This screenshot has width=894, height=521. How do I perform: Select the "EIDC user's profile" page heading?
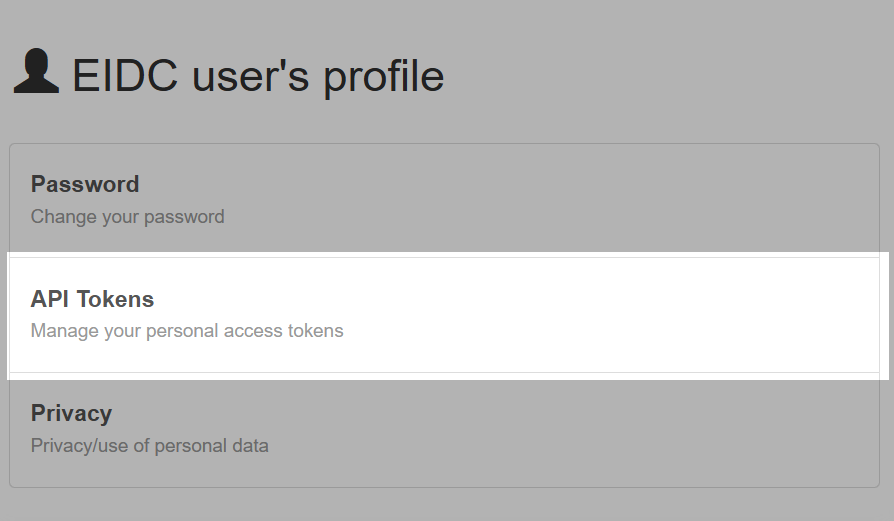[258, 75]
